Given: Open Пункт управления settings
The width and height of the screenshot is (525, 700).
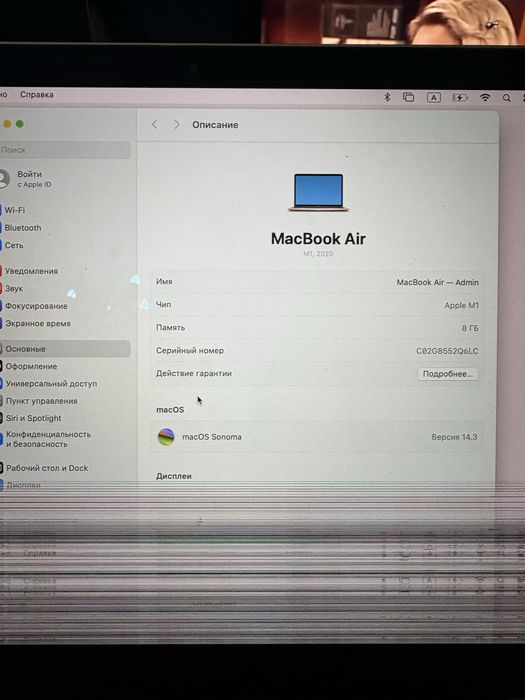Looking at the screenshot, I should click(40, 401).
